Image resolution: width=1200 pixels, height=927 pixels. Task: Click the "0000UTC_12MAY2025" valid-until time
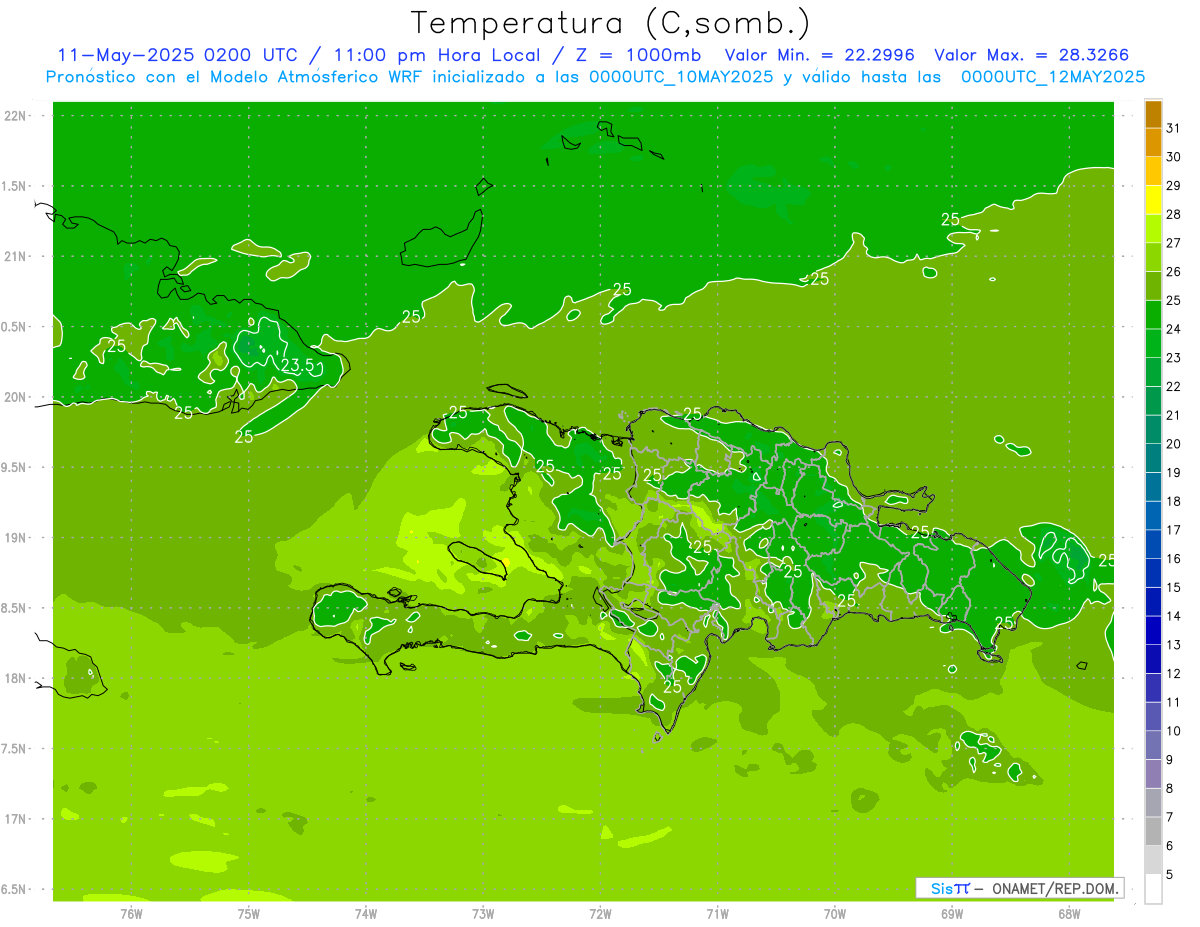tap(1053, 76)
